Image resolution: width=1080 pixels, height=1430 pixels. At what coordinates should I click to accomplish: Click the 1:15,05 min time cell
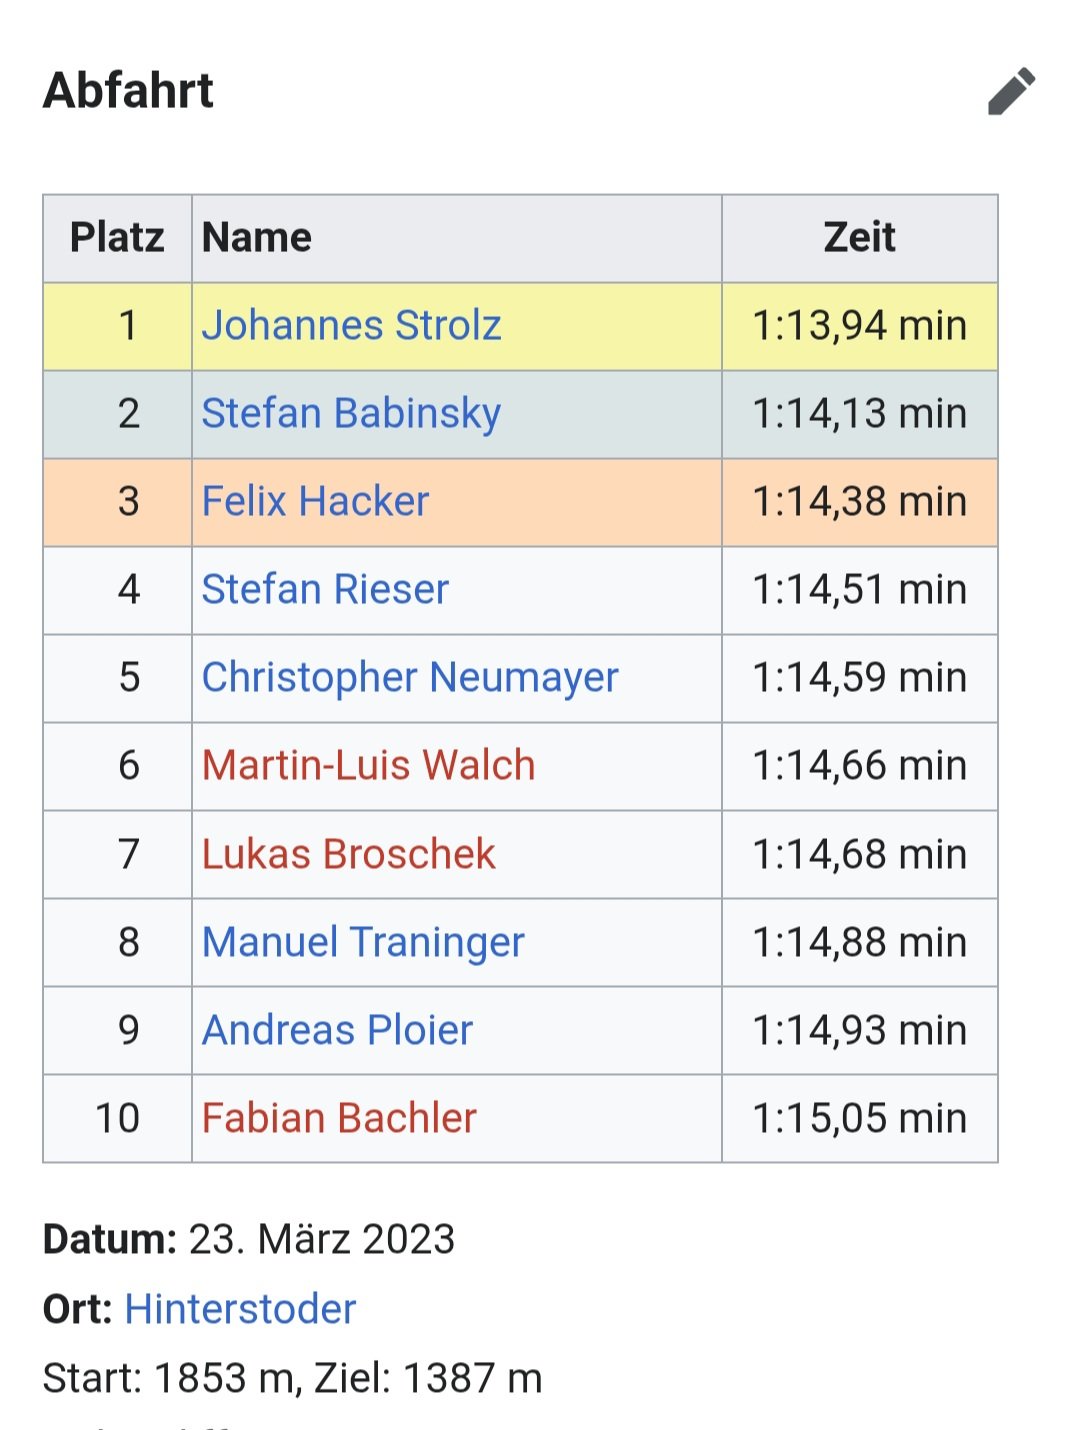point(859,1119)
